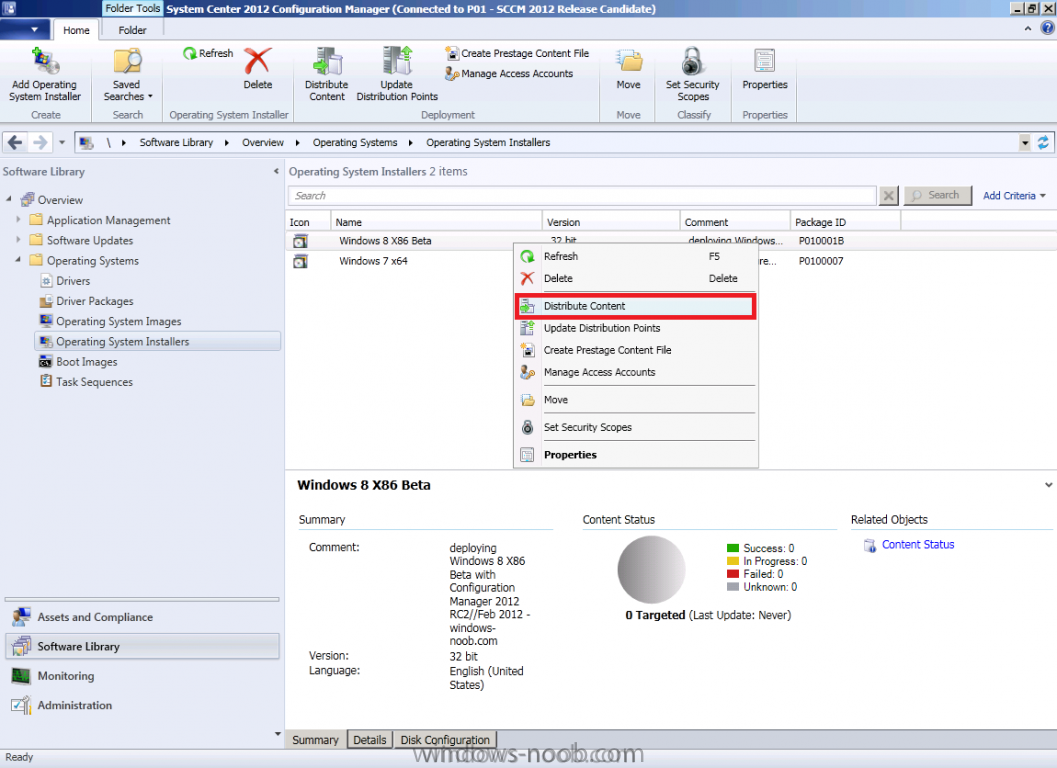The image size is (1057, 768).
Task: Click the search input field
Action: (x=582, y=196)
